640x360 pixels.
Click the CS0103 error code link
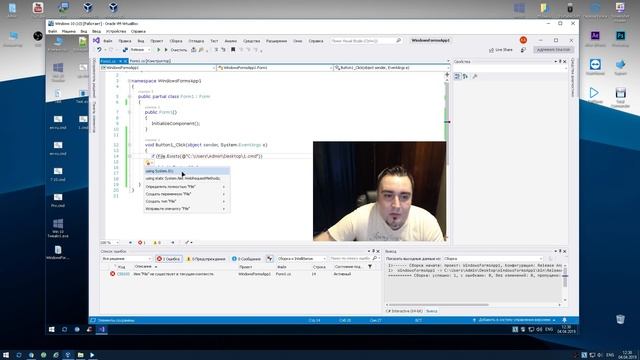click(x=123, y=274)
